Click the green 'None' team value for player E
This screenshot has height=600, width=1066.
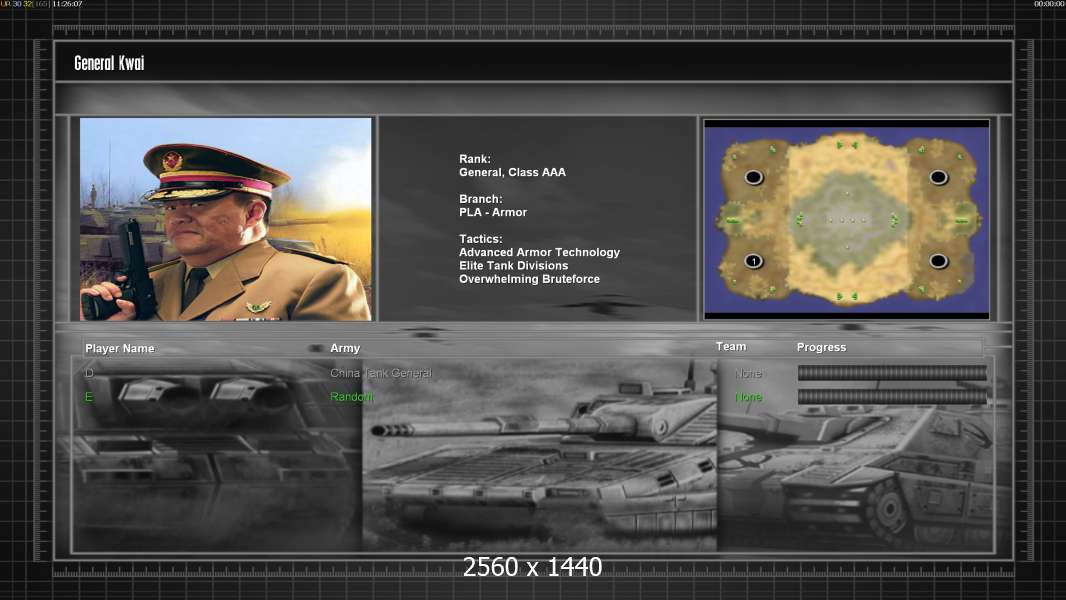click(x=748, y=398)
